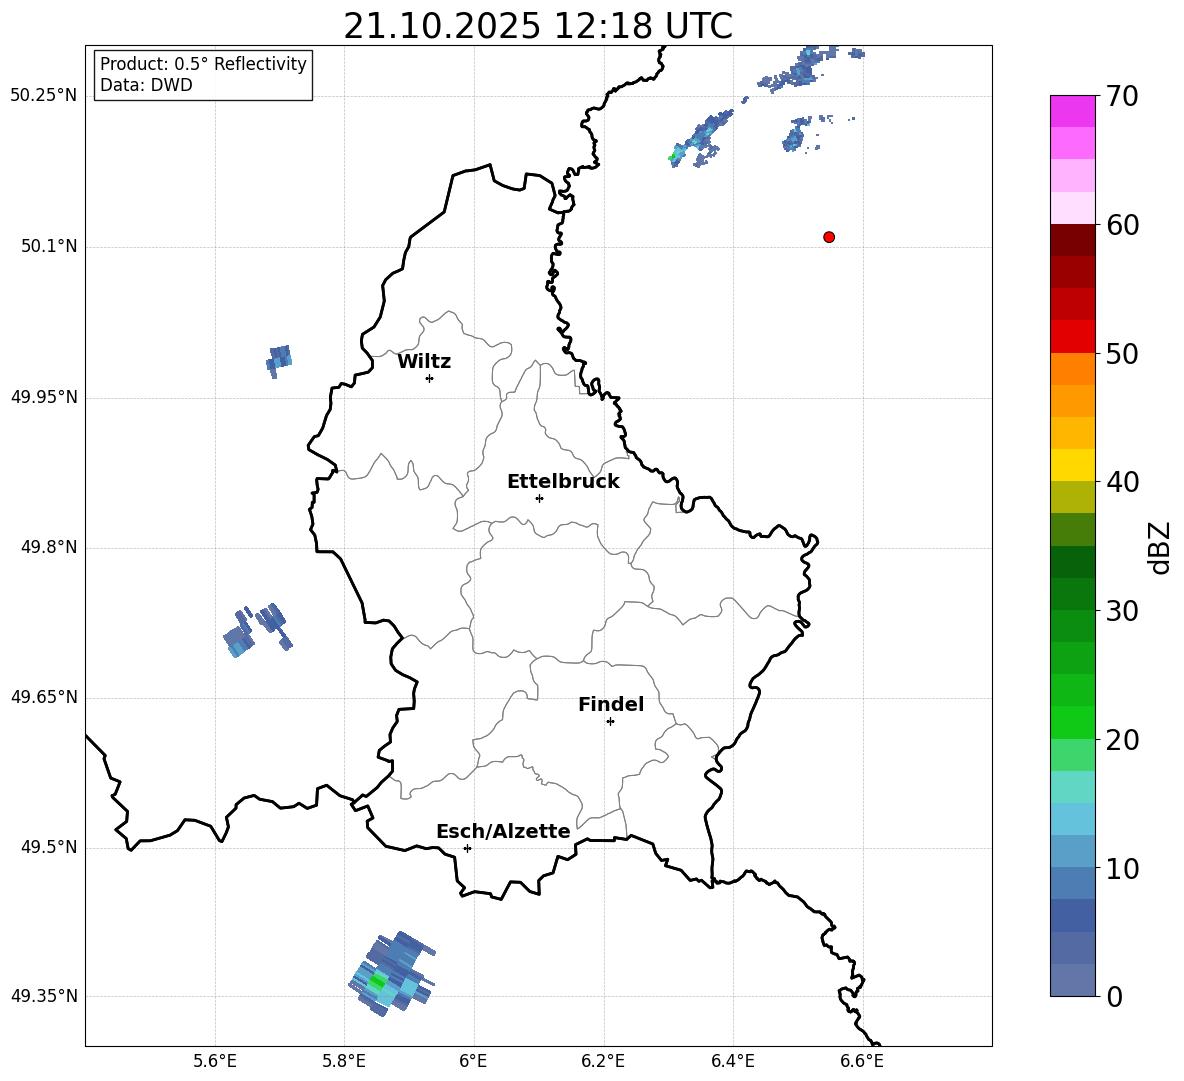Viewport: 1184px width, 1081px height.
Task: Click the colorbar tick label '60'
Action: [x=1121, y=225]
